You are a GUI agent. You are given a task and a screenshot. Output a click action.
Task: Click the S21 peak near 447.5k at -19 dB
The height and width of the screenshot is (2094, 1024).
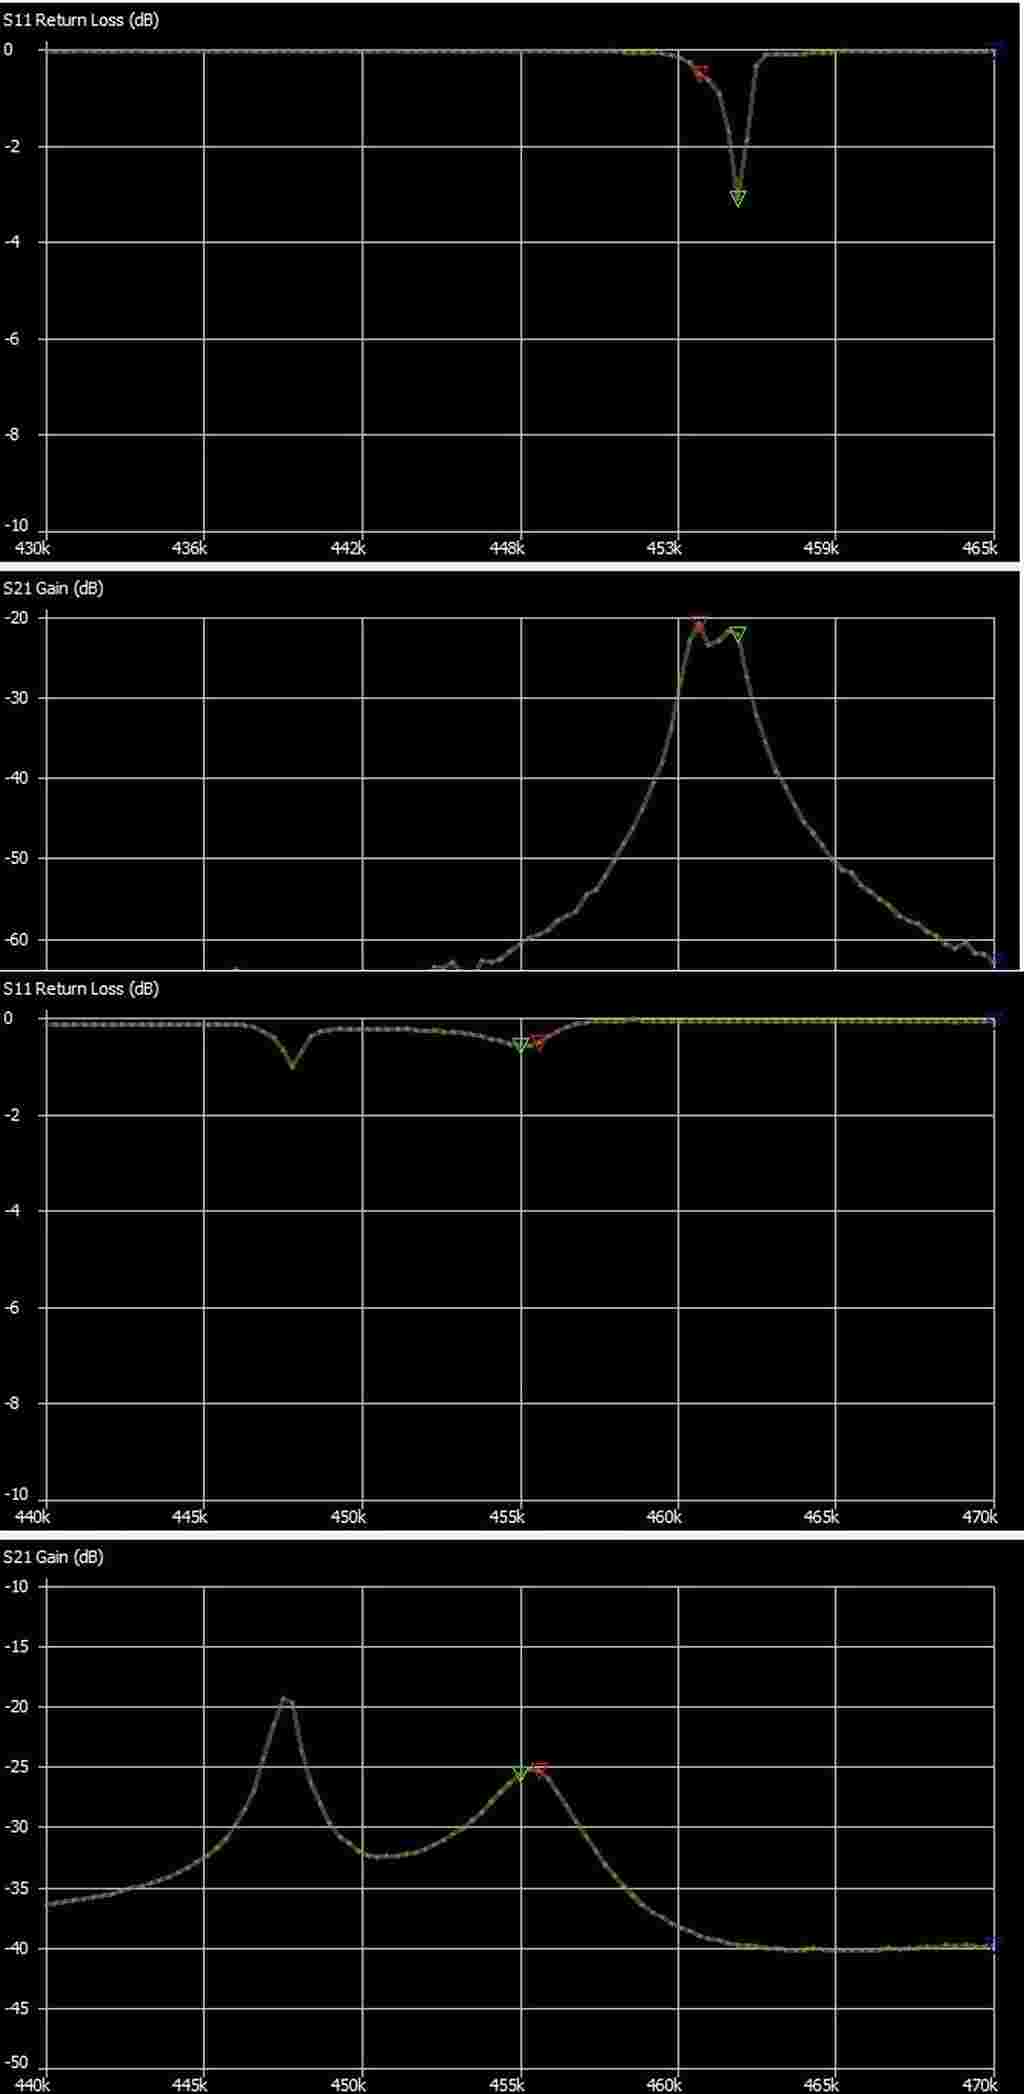[286, 1699]
